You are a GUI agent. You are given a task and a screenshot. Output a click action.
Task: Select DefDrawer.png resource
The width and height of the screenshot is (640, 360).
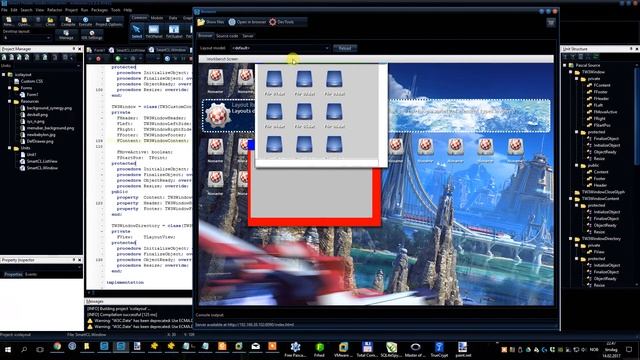[40, 141]
